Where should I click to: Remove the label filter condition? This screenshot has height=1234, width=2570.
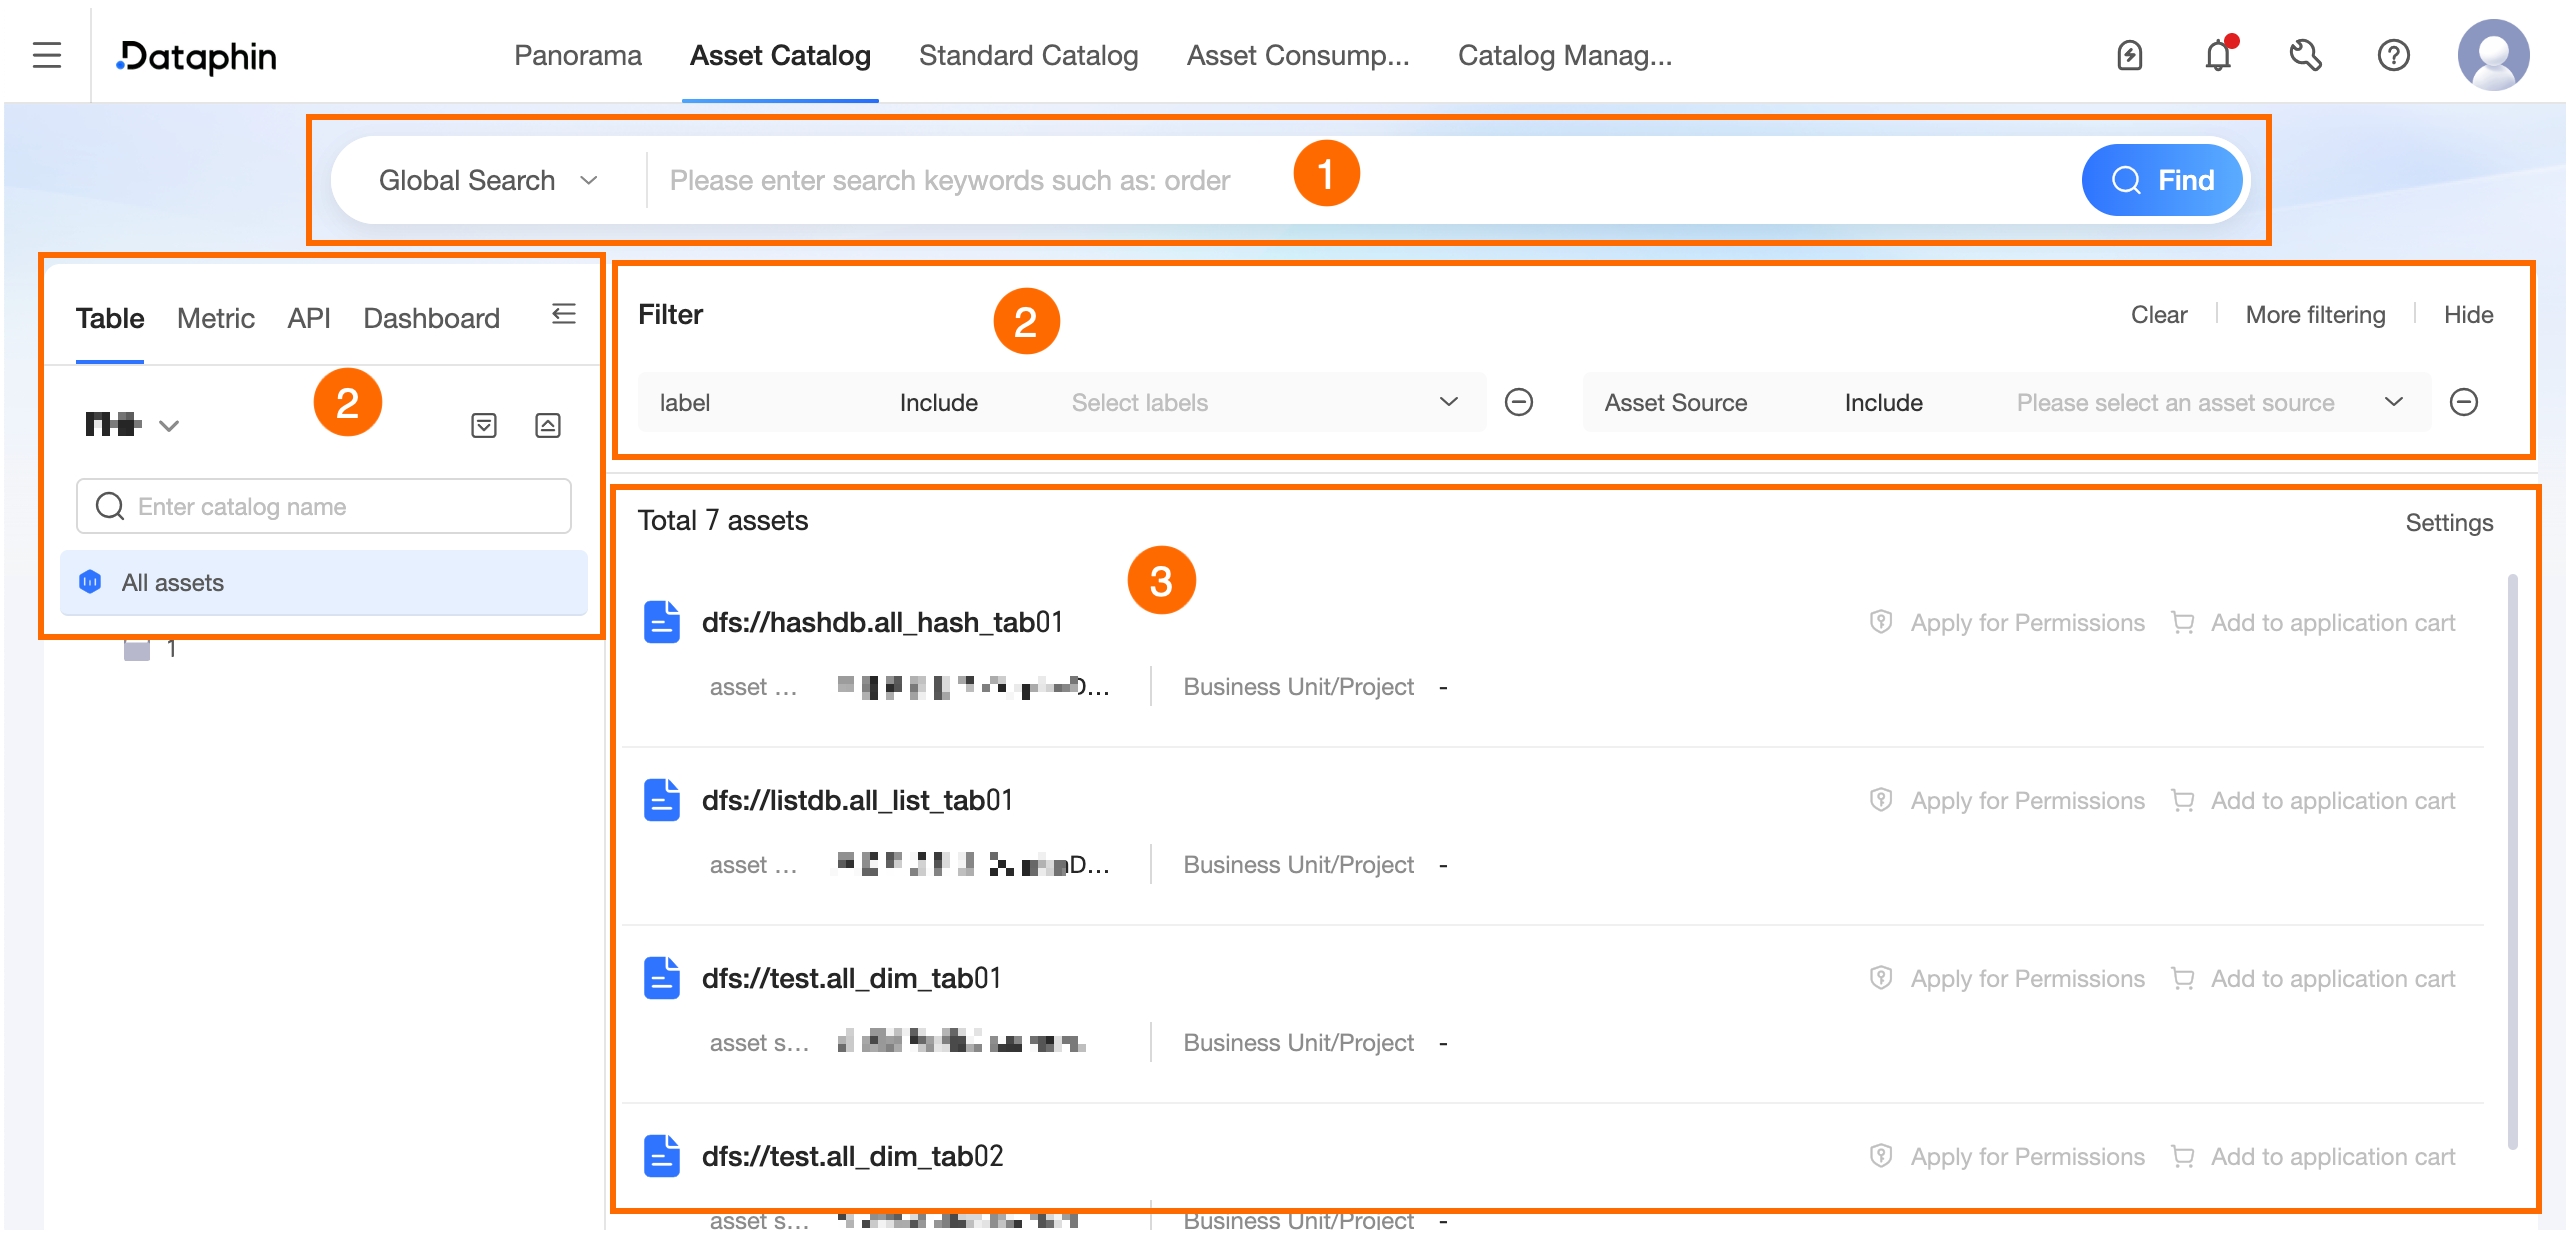tap(1519, 402)
